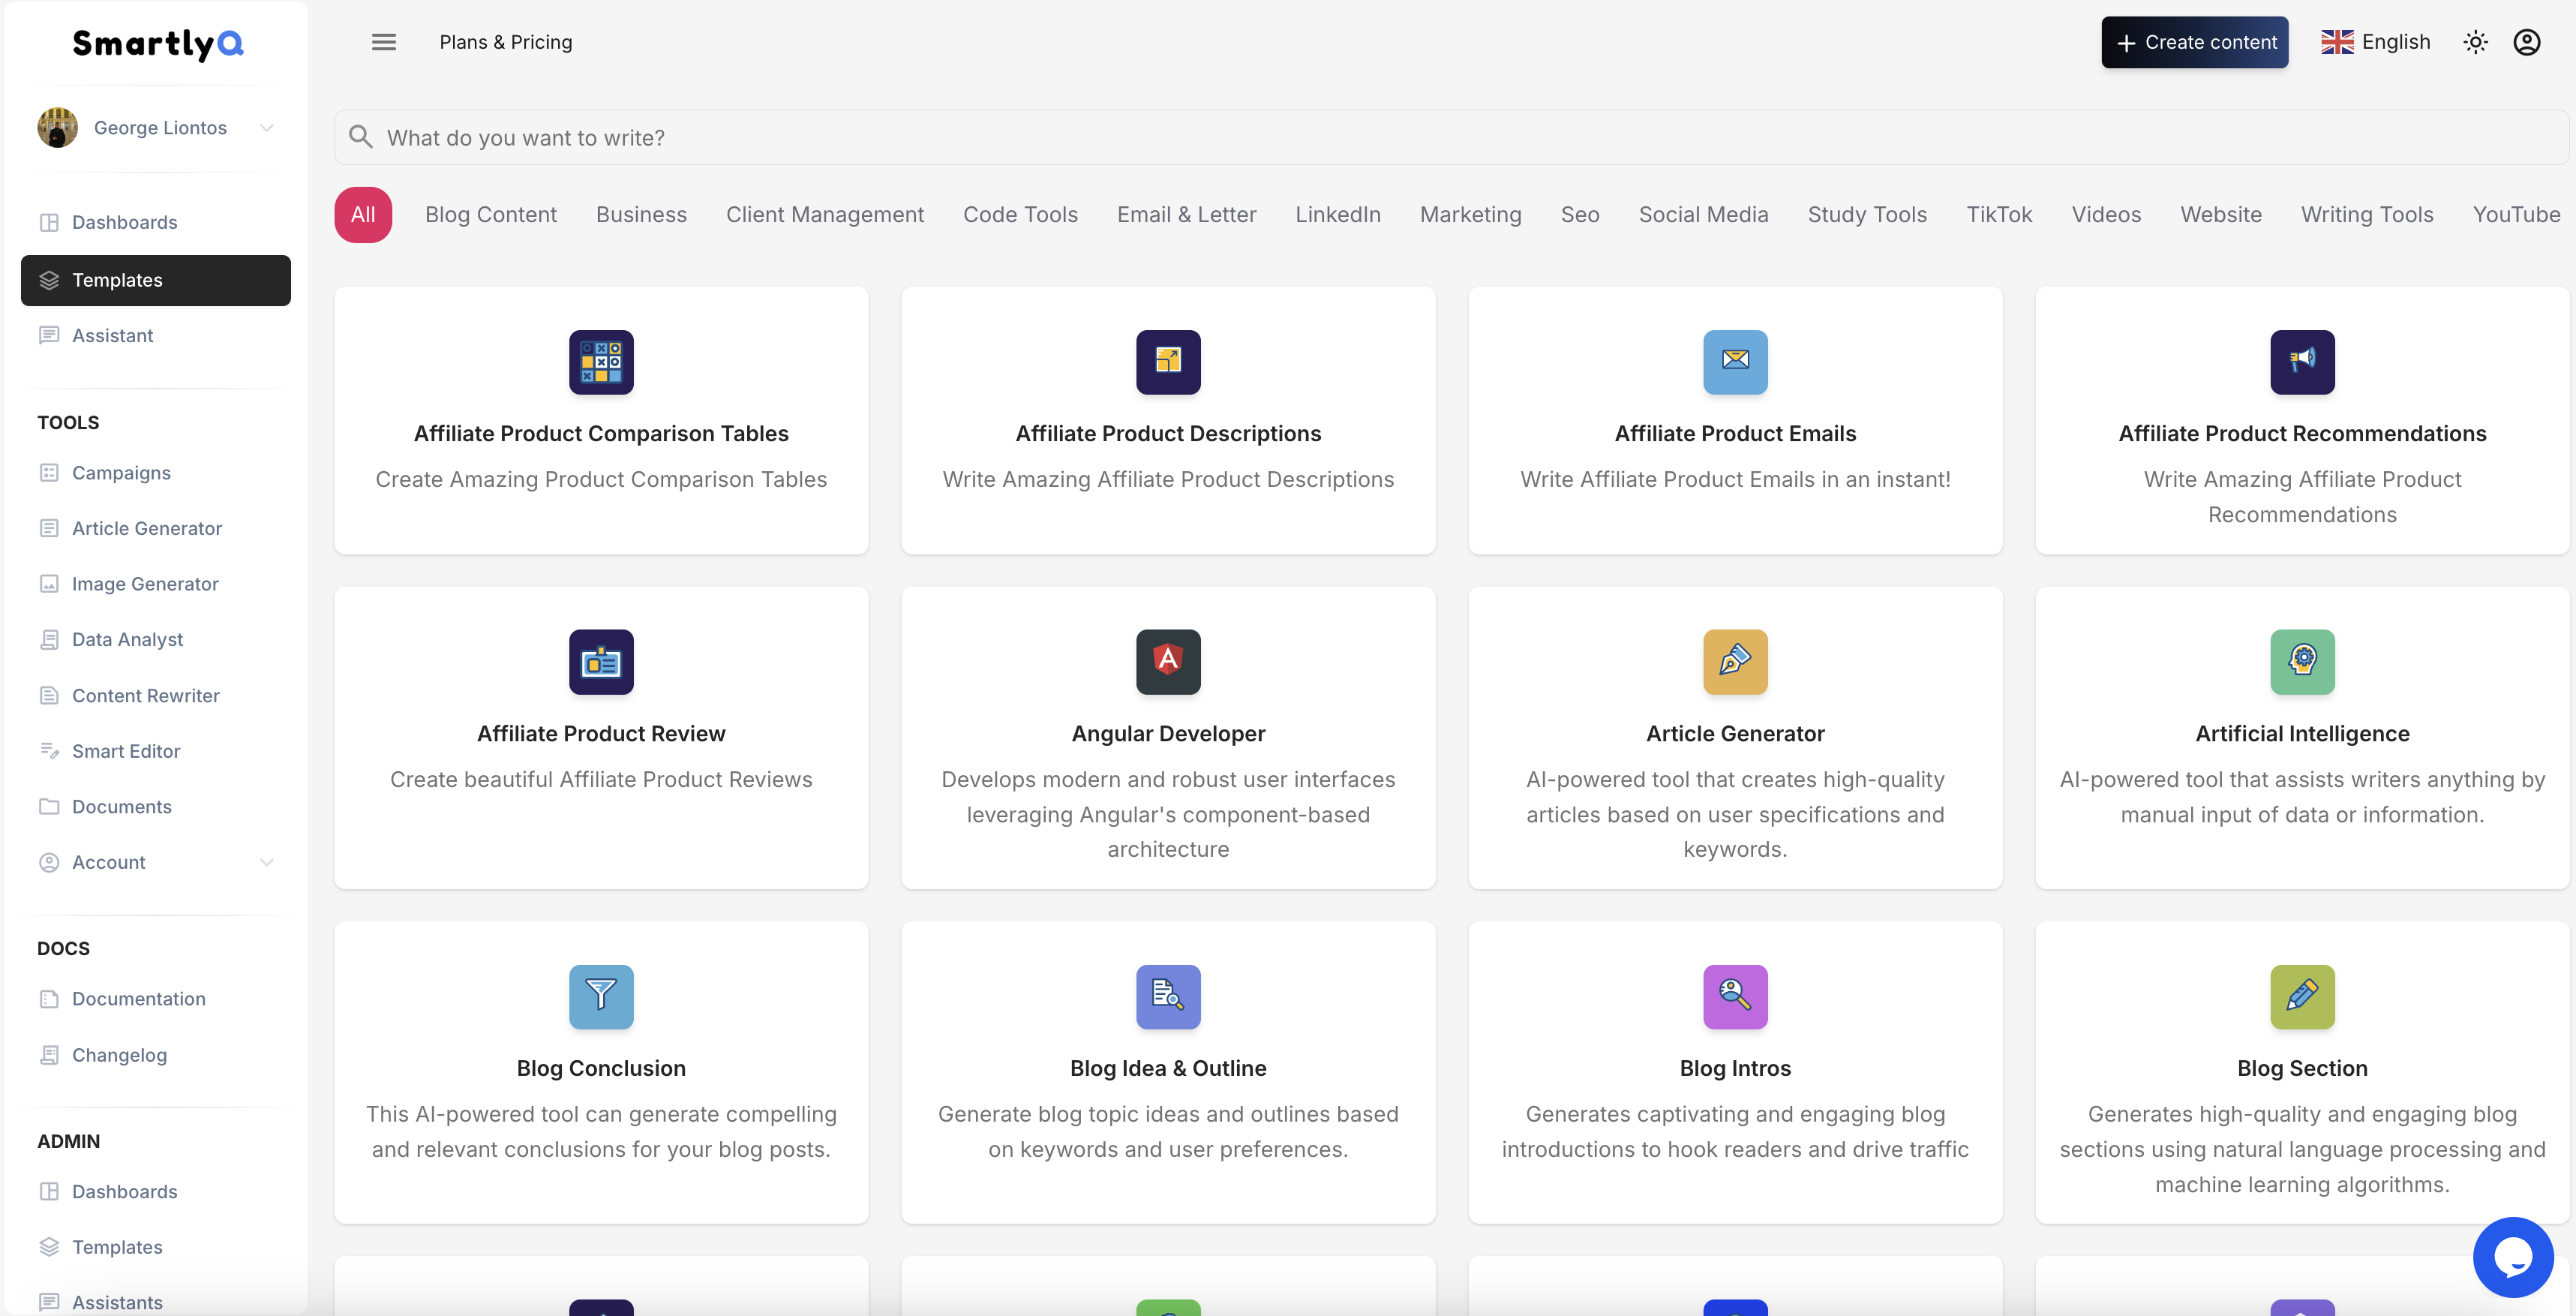Open the English language selector

(x=2375, y=42)
